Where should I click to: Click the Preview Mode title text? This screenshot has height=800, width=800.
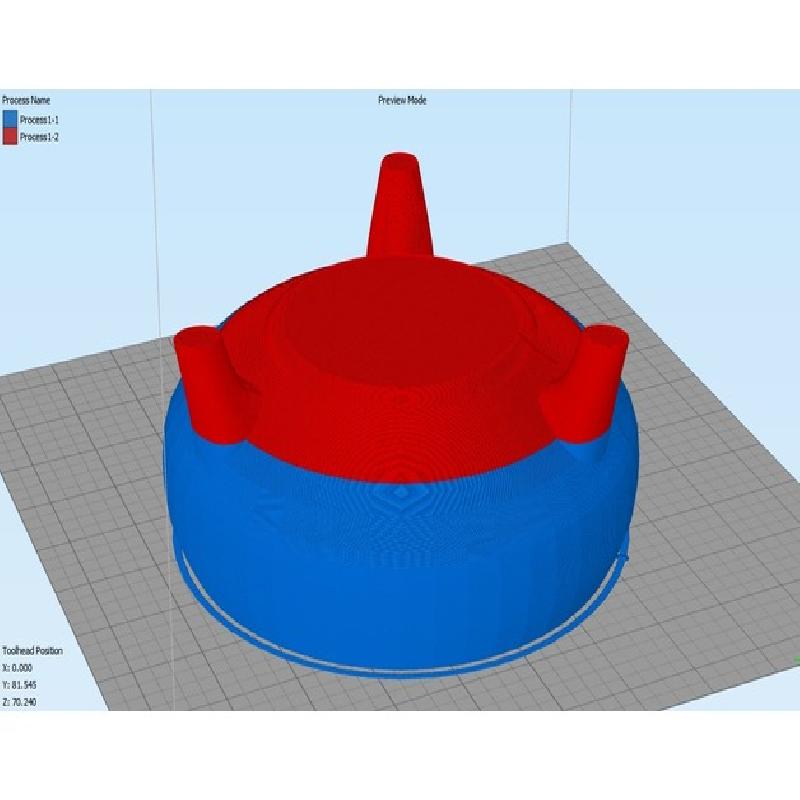point(402,100)
